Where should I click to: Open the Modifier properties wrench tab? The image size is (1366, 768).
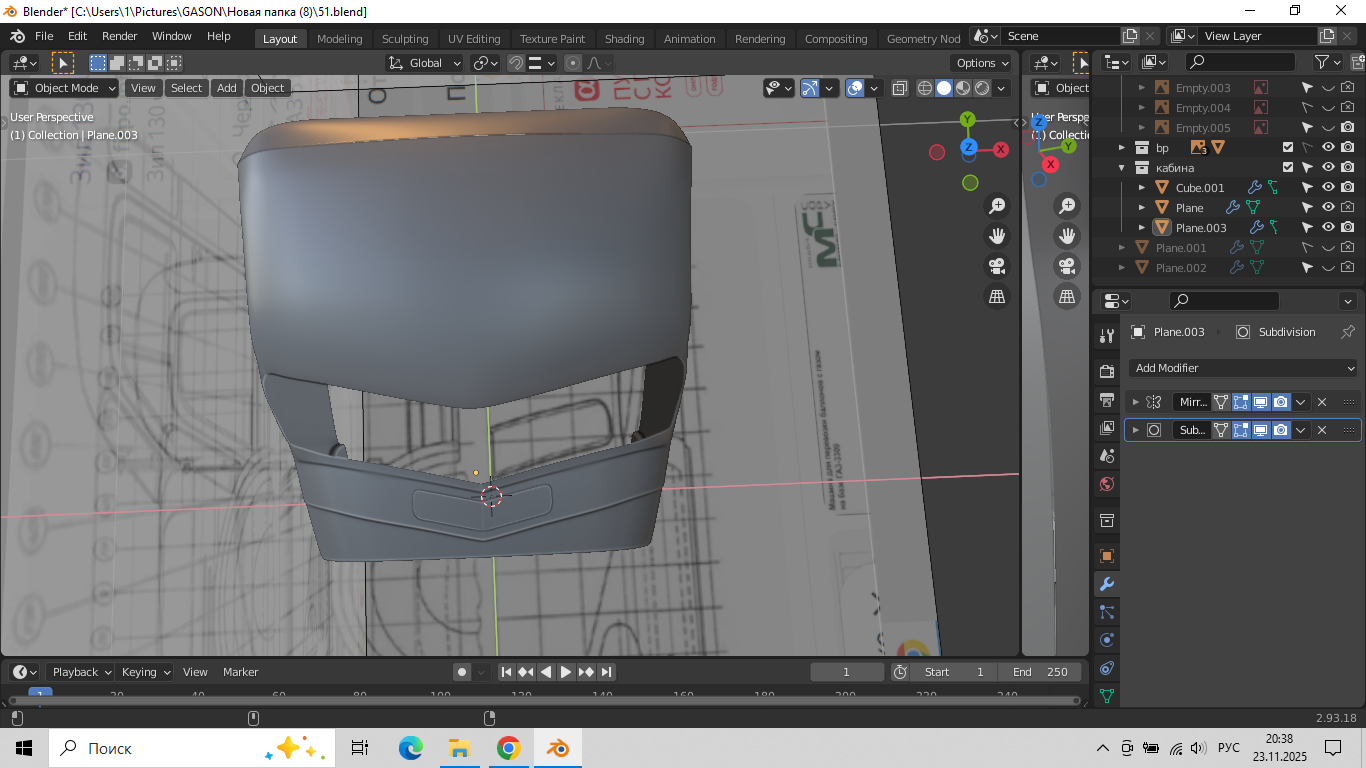pos(1106,584)
